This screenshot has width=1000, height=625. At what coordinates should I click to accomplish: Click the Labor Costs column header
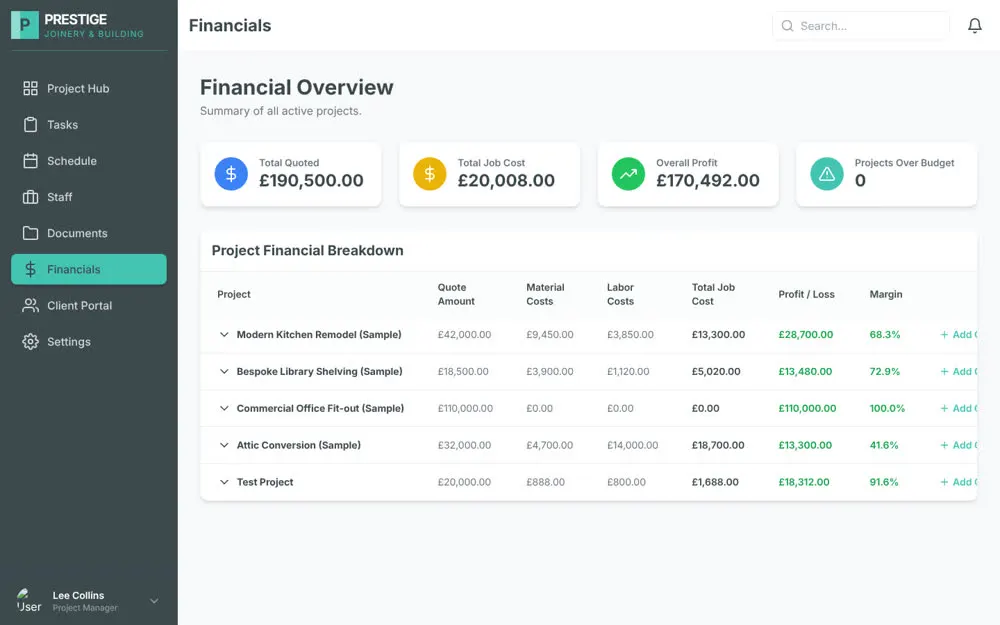(x=621, y=294)
